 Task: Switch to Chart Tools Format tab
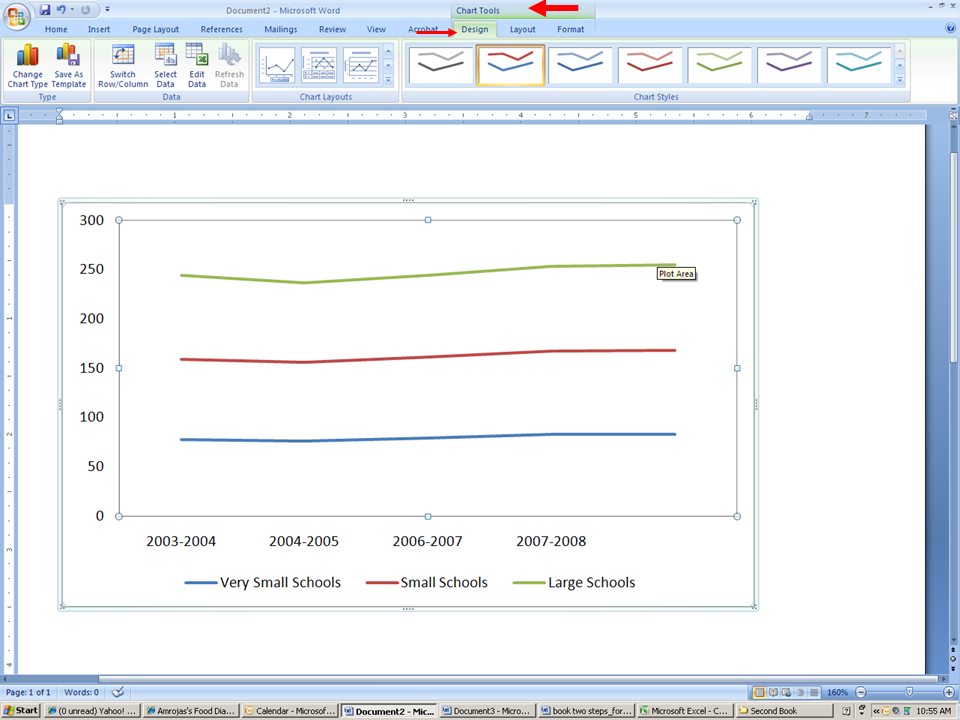(571, 29)
